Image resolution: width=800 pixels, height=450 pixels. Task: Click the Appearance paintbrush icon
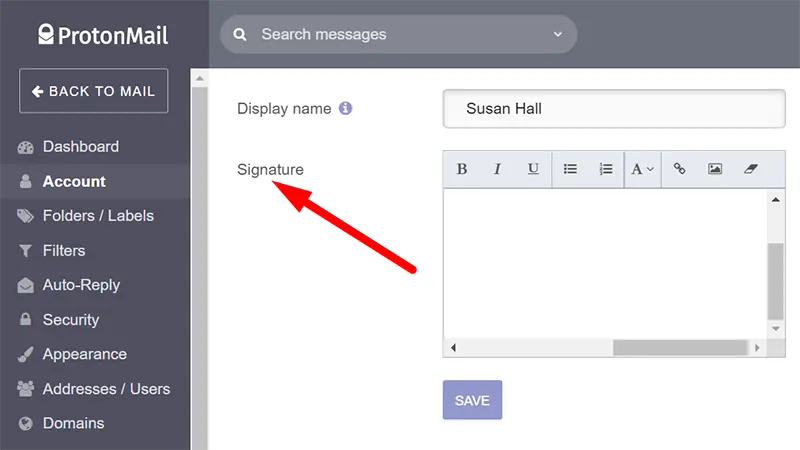26,354
